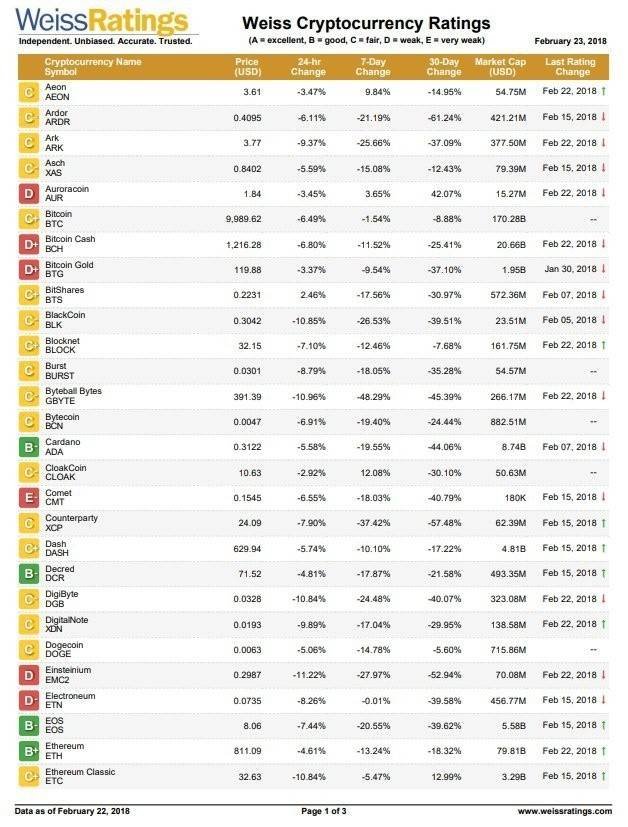Select the green B- badge for Decred
Screen dimensions: 628x827
29,574
